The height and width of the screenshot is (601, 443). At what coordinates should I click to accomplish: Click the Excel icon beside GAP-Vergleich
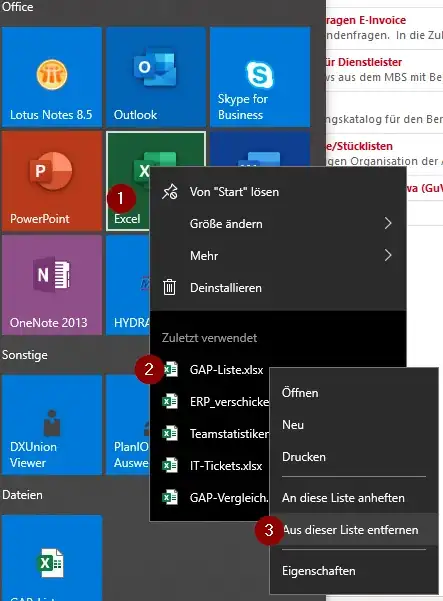pos(170,497)
